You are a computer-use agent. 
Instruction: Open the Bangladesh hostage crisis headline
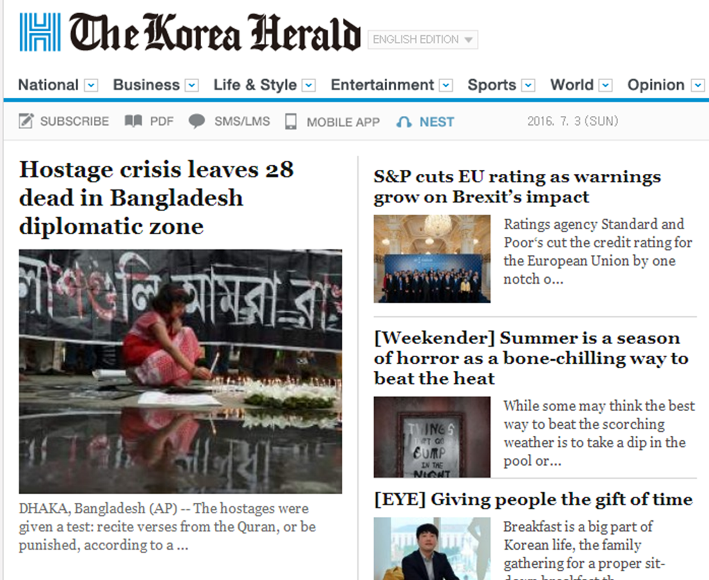pyautogui.click(x=156, y=198)
